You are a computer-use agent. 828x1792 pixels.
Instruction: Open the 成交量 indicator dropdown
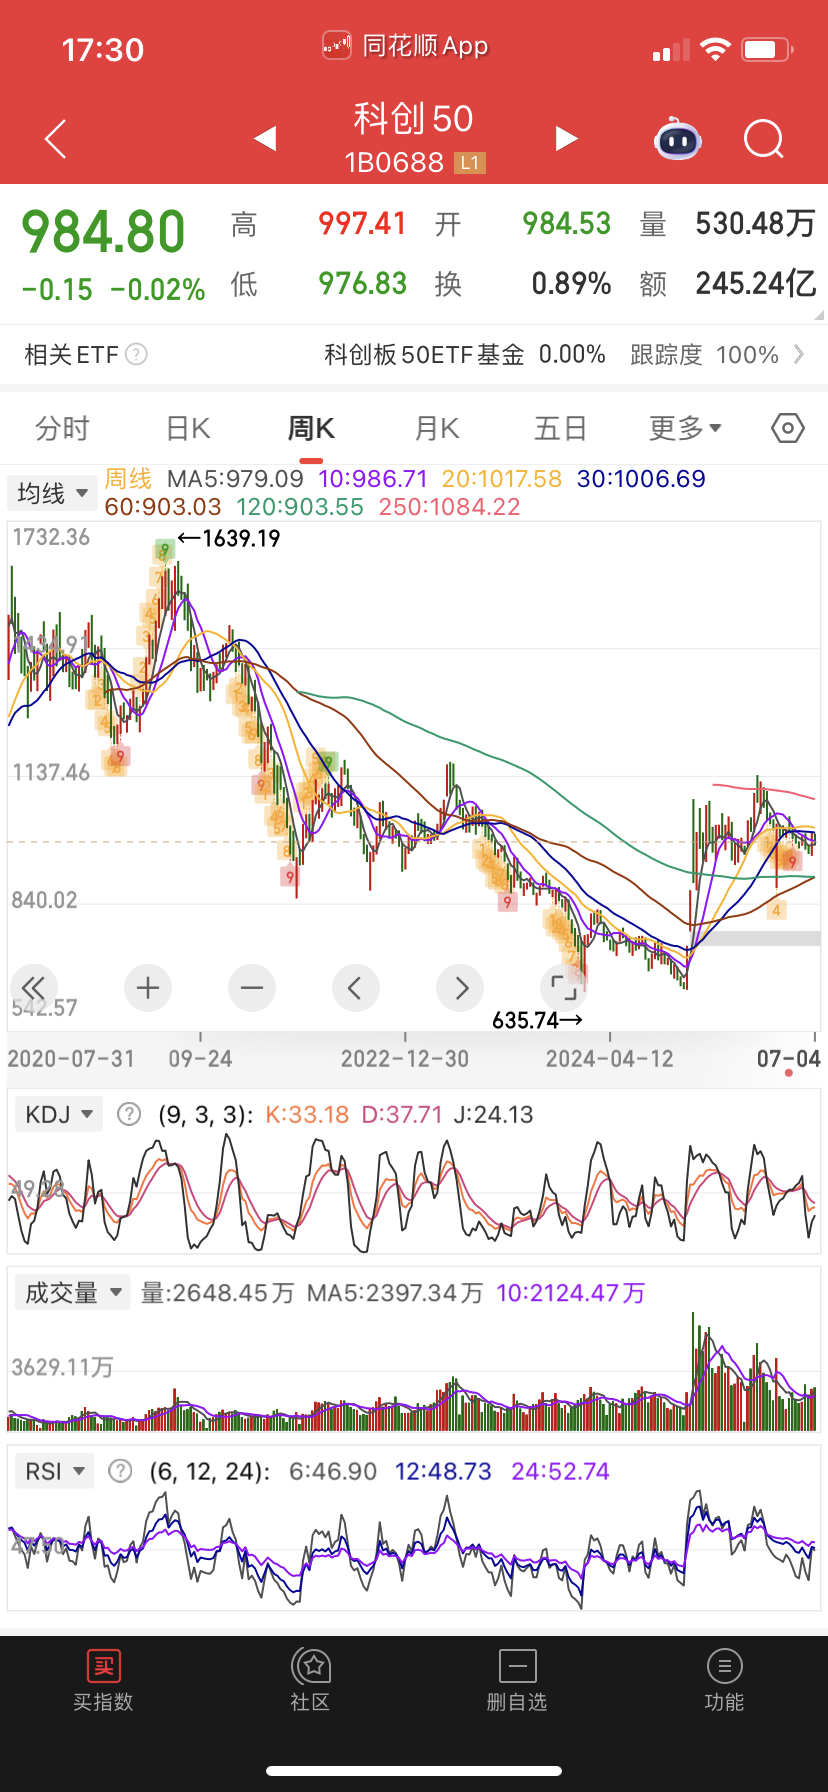73,1293
